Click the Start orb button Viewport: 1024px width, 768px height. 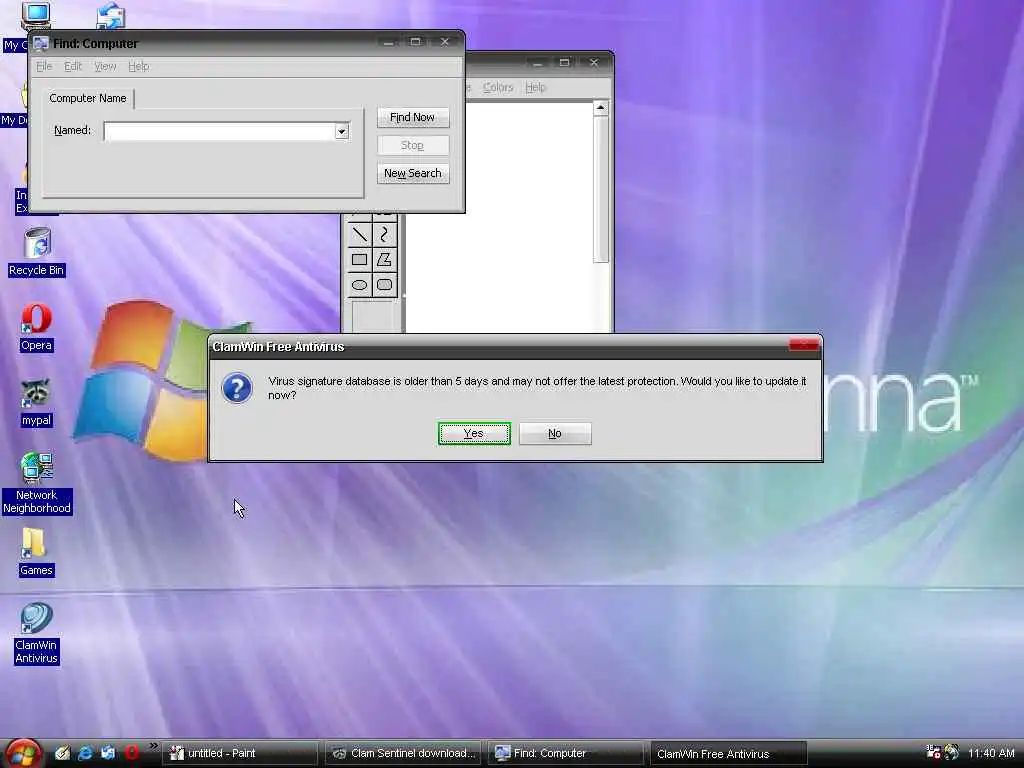22,754
